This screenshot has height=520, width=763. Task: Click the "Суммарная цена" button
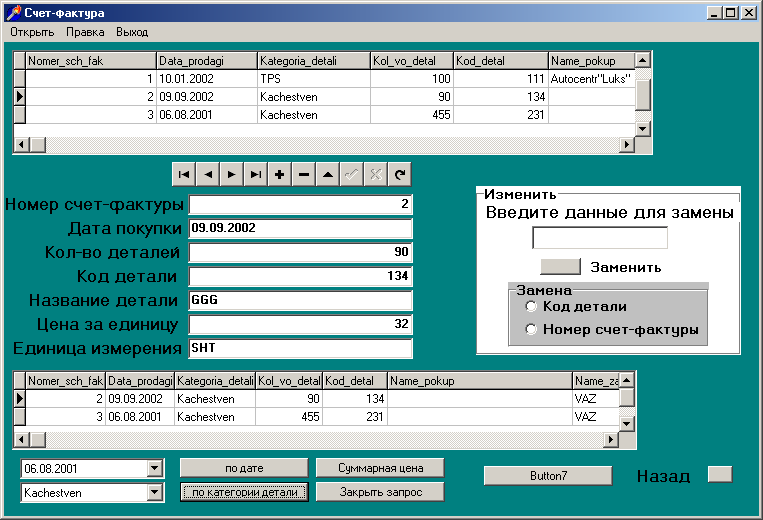click(x=380, y=468)
